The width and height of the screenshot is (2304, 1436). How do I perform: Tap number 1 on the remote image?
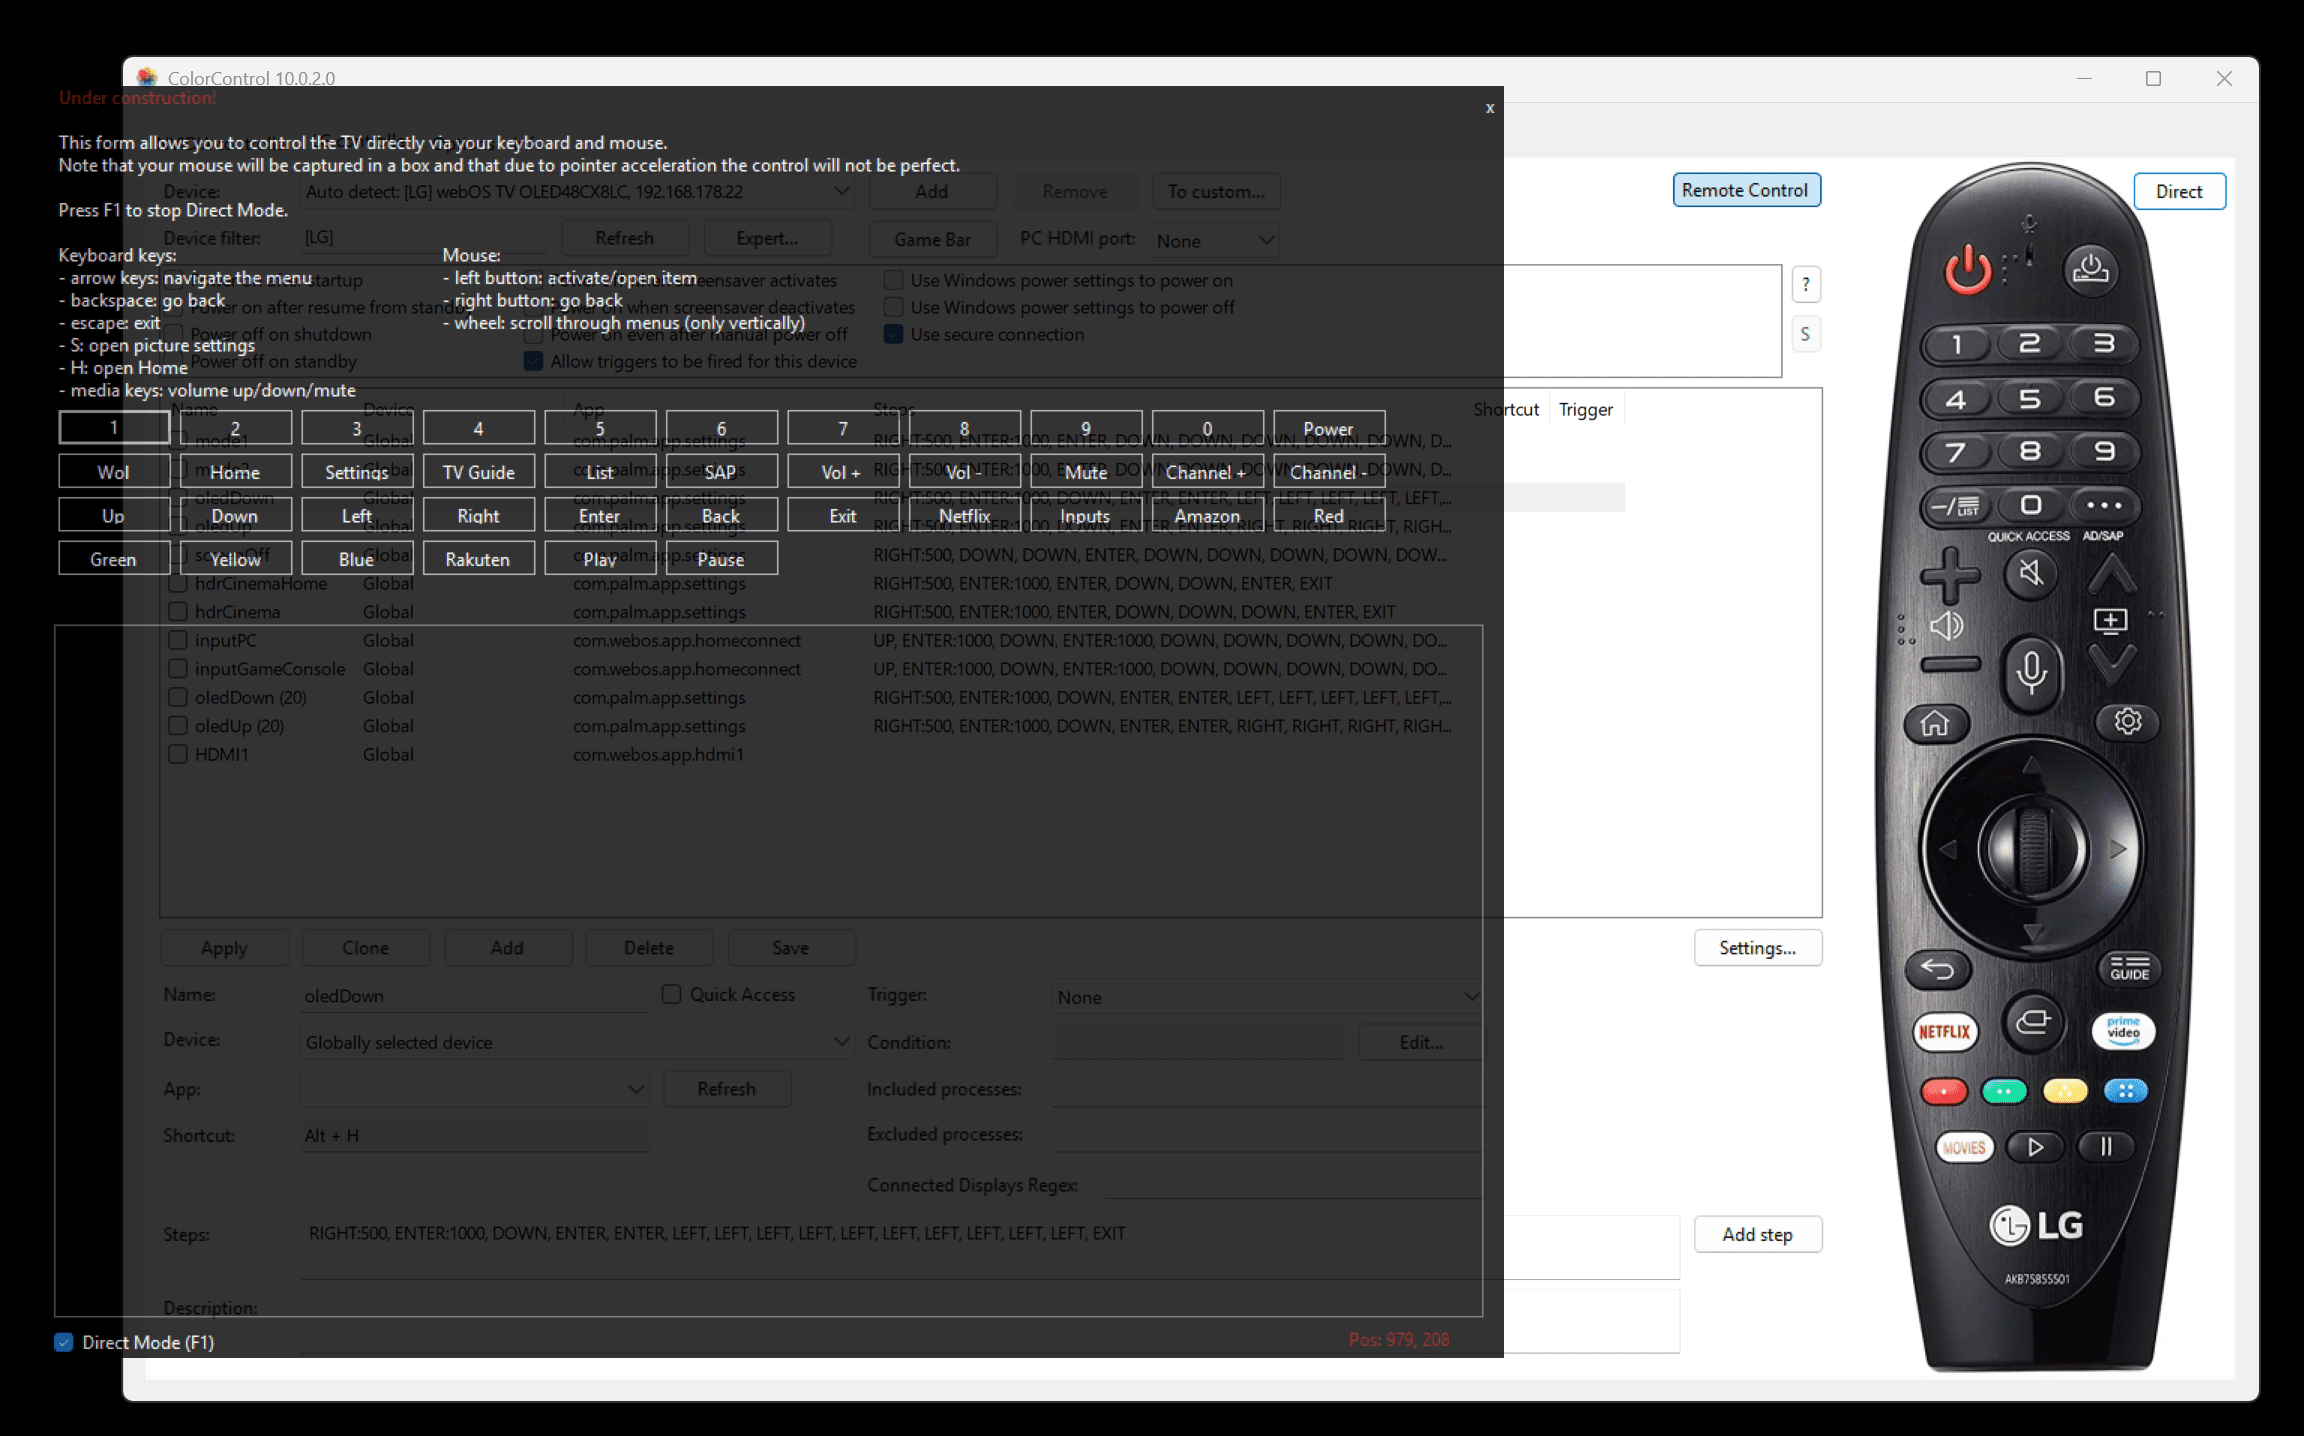coord(1956,345)
